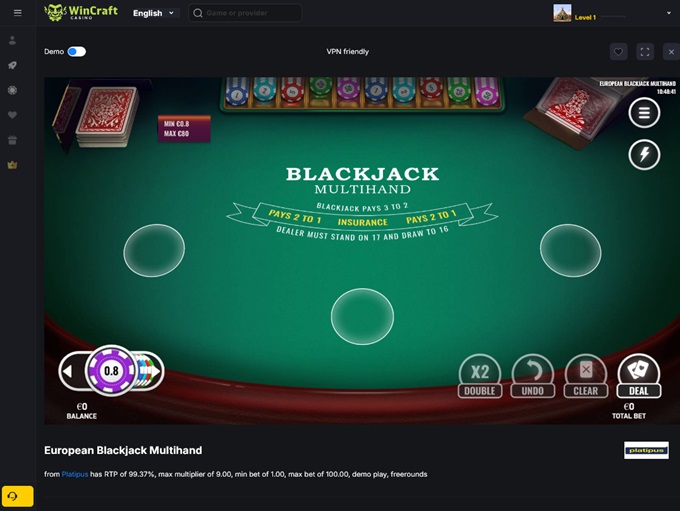Add game to favorites with heart icon
The height and width of the screenshot is (511, 680).
[x=618, y=52]
